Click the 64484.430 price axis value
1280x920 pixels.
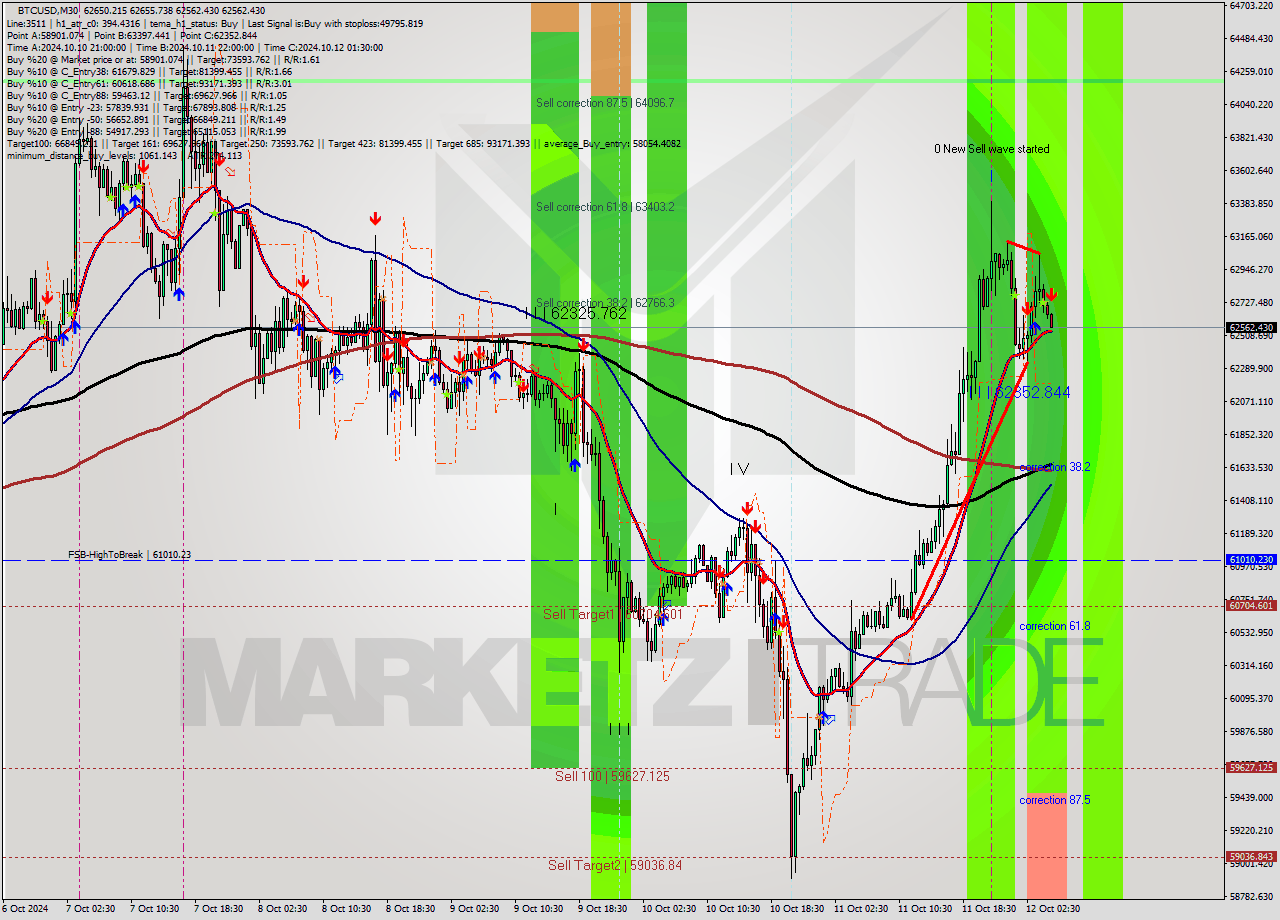pyautogui.click(x=1251, y=38)
